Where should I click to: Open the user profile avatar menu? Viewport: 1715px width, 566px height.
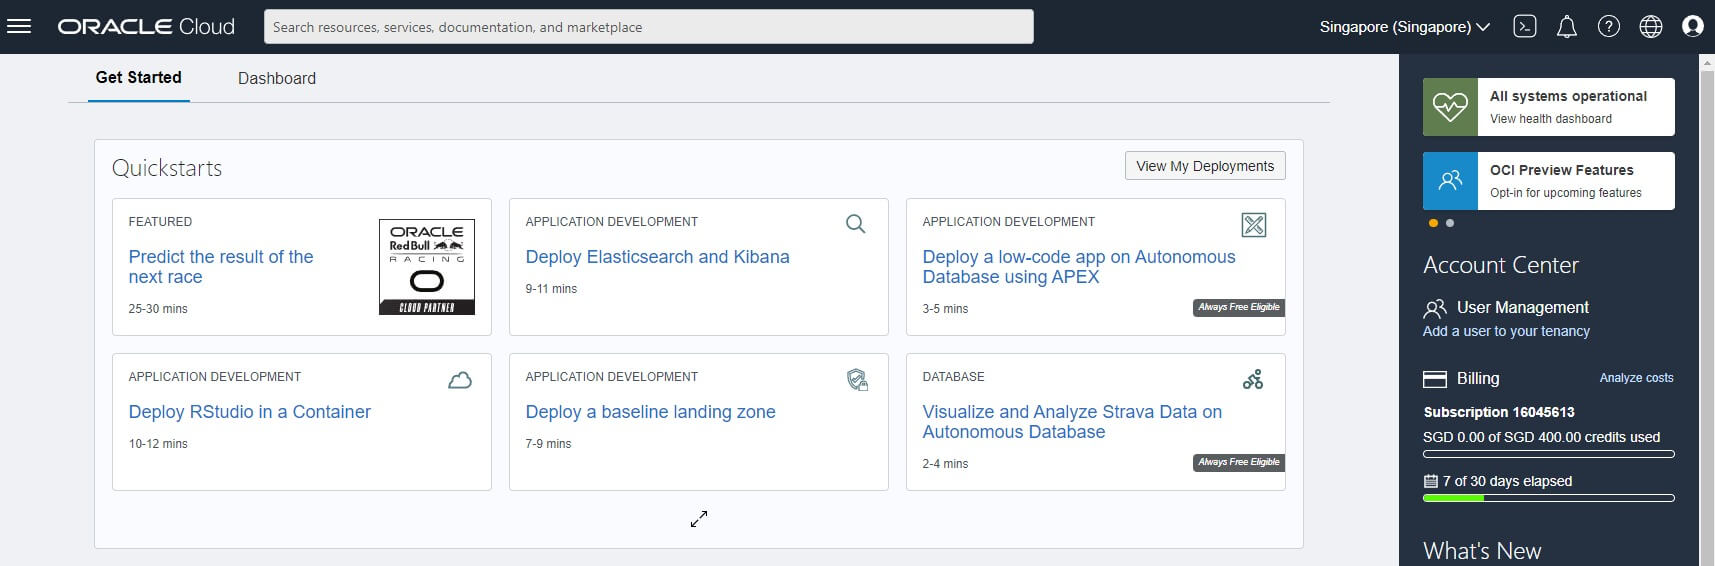1693,27
